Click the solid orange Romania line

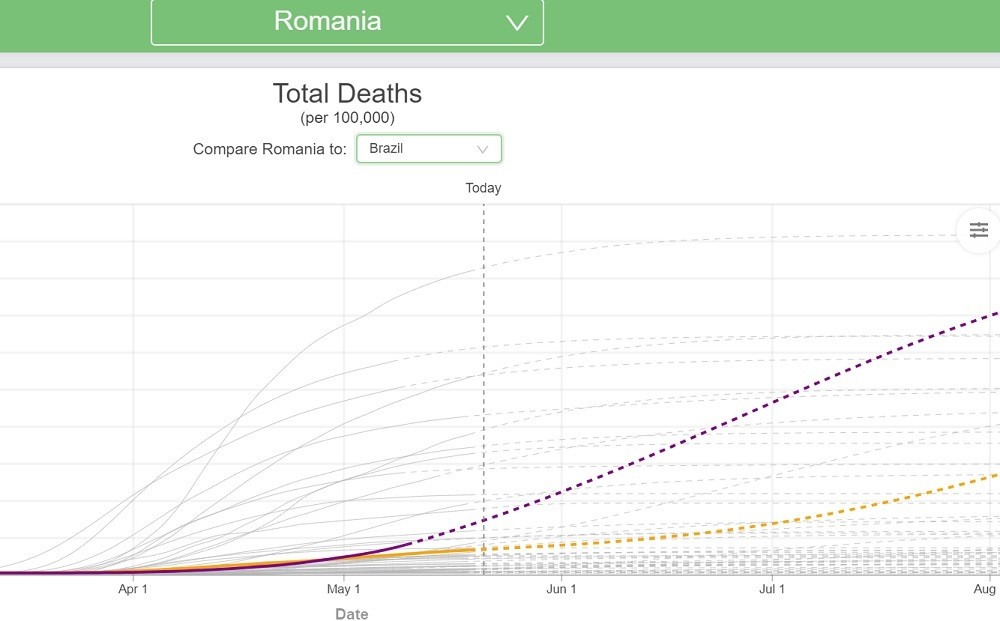(x=440, y=551)
